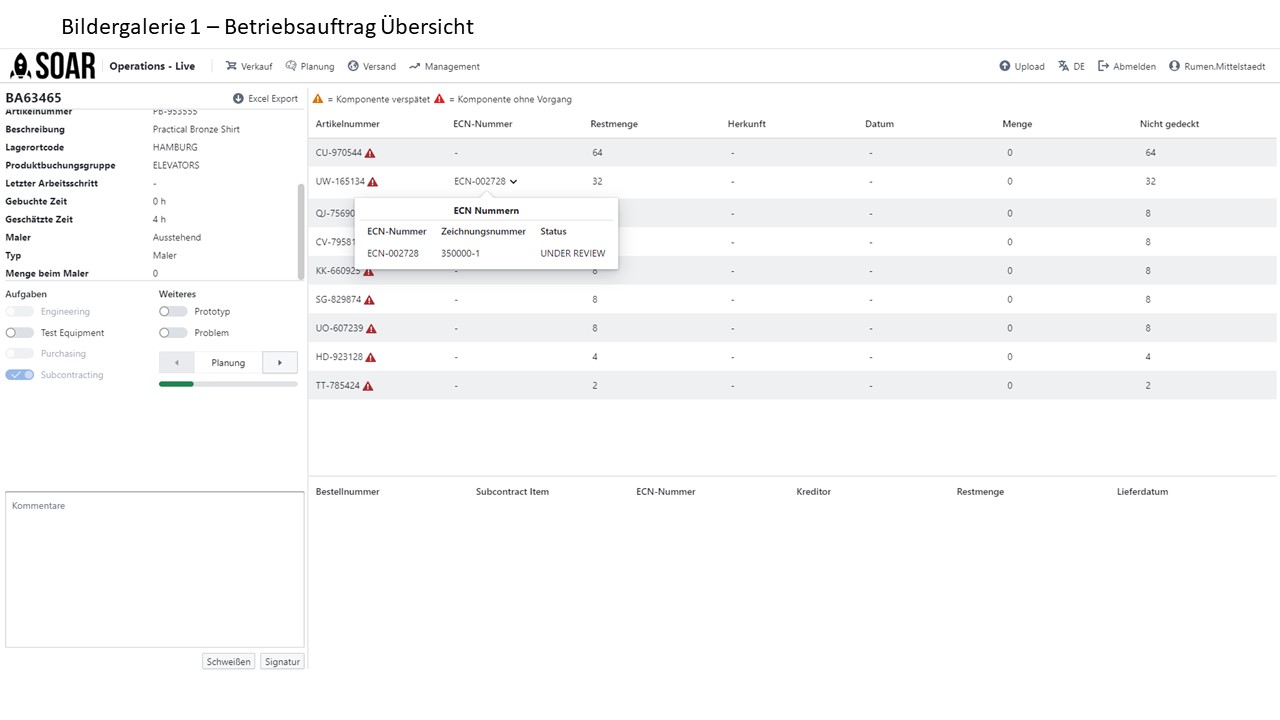Click the Abmelden logout icon
This screenshot has width=1280, height=720.
[1104, 66]
